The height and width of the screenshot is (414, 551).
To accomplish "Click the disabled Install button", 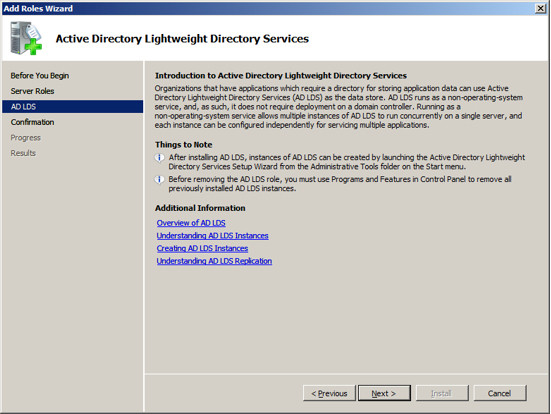I will coord(442,393).
